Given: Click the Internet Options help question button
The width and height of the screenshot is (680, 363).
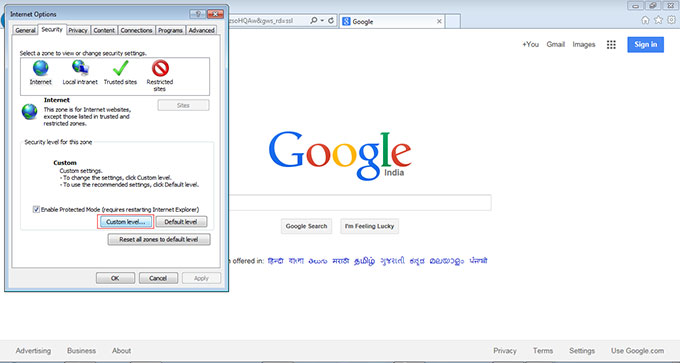Looking at the screenshot, I should (x=198, y=14).
